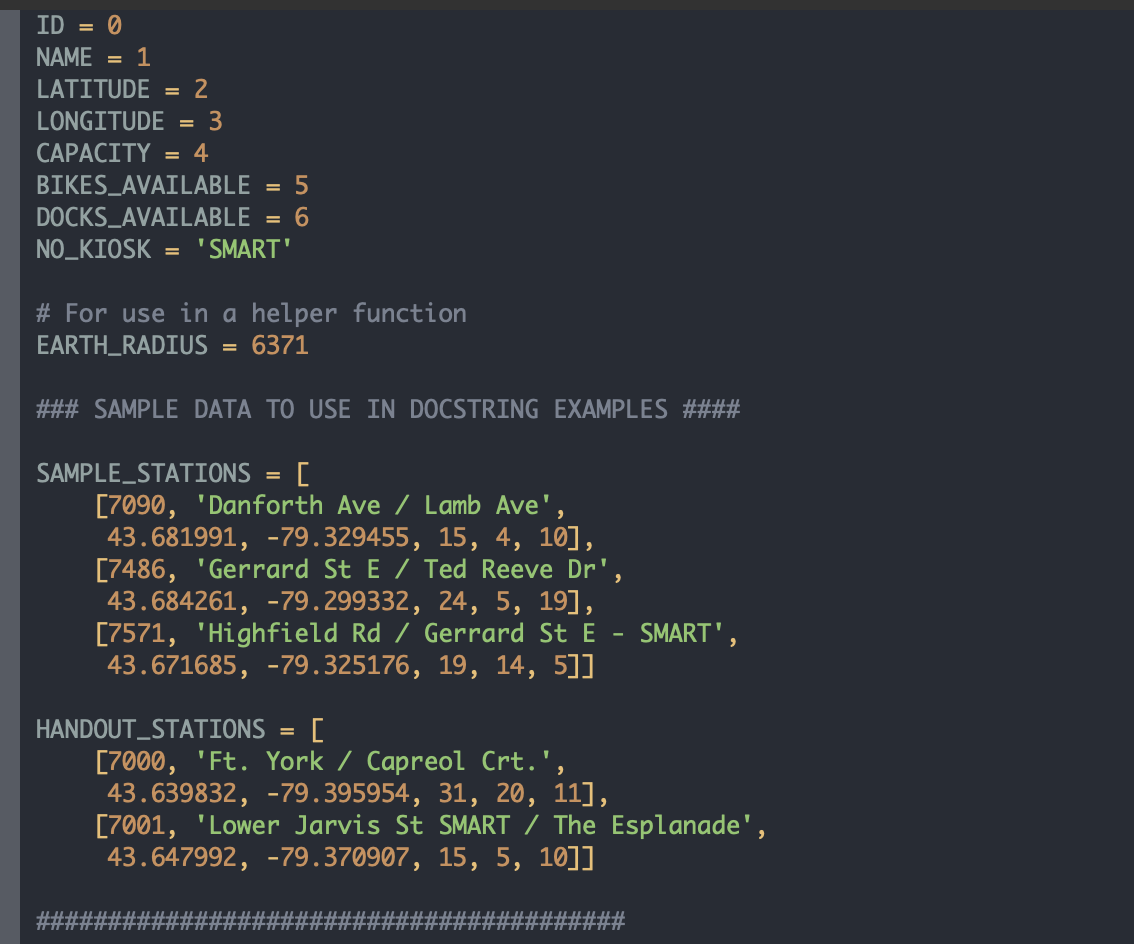Click station ID 7571
The height and width of the screenshot is (944, 1134).
[x=137, y=633]
